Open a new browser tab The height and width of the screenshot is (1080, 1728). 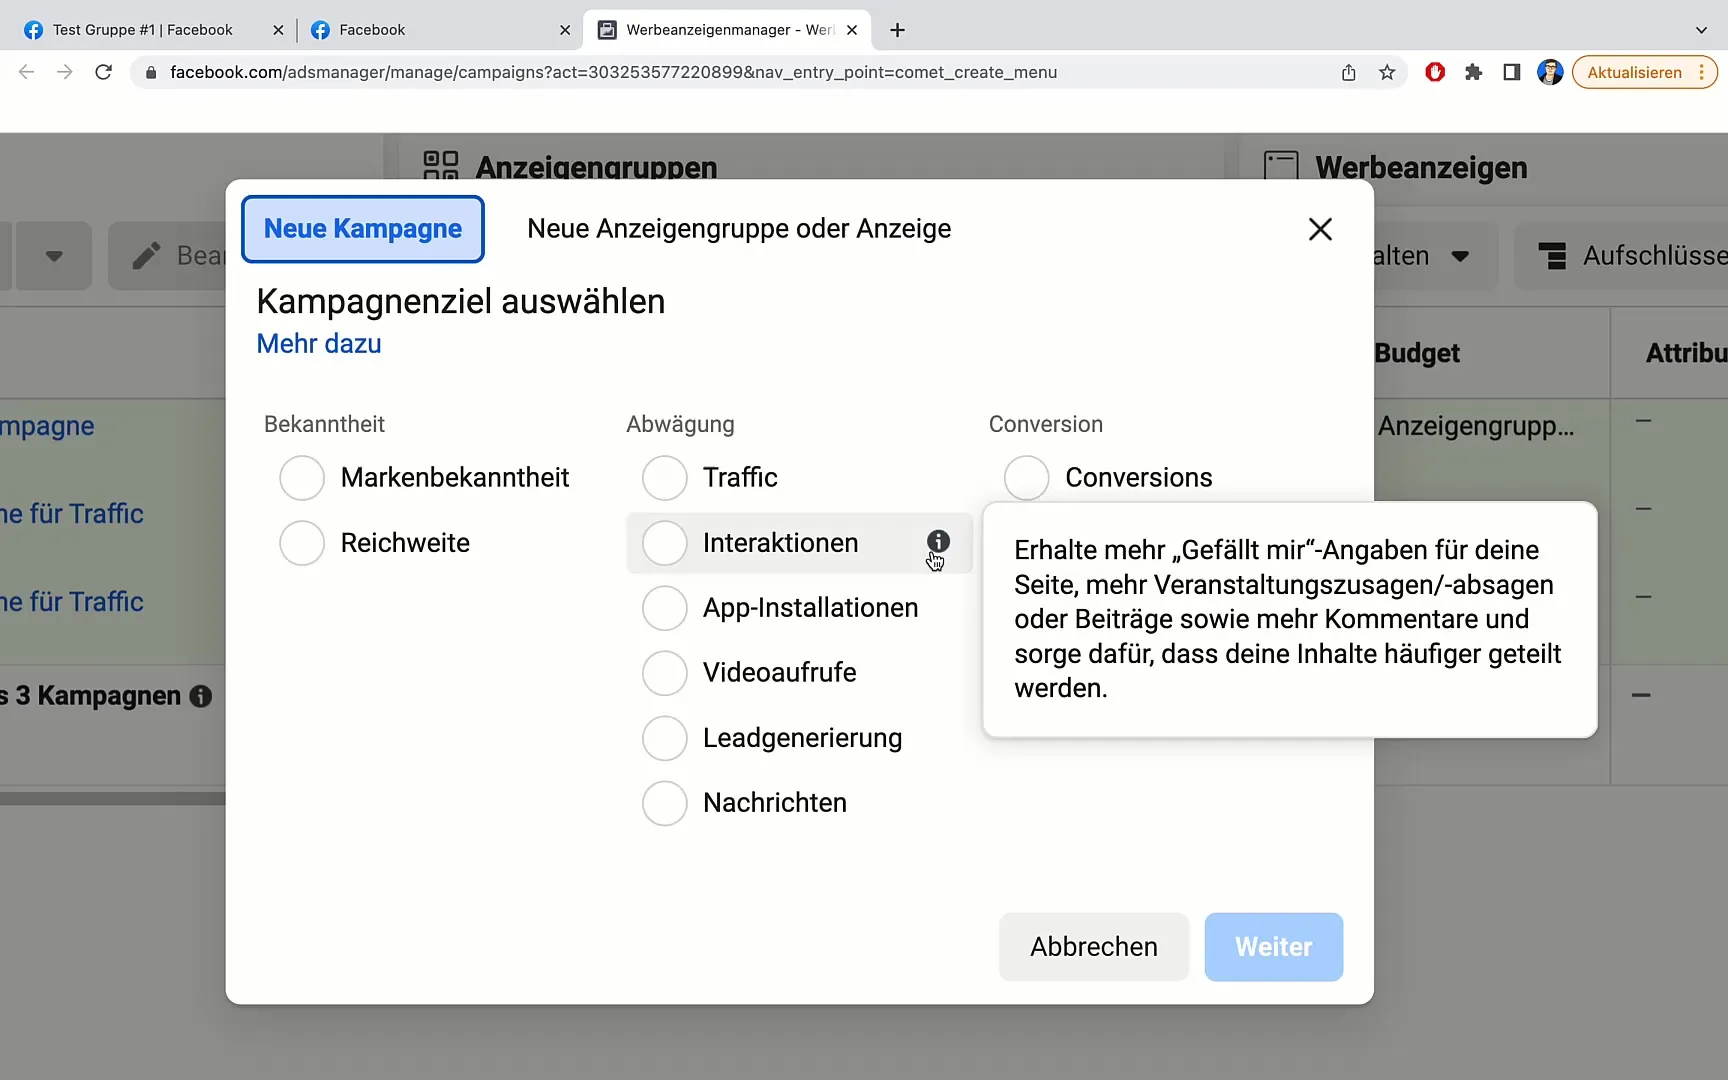[897, 30]
